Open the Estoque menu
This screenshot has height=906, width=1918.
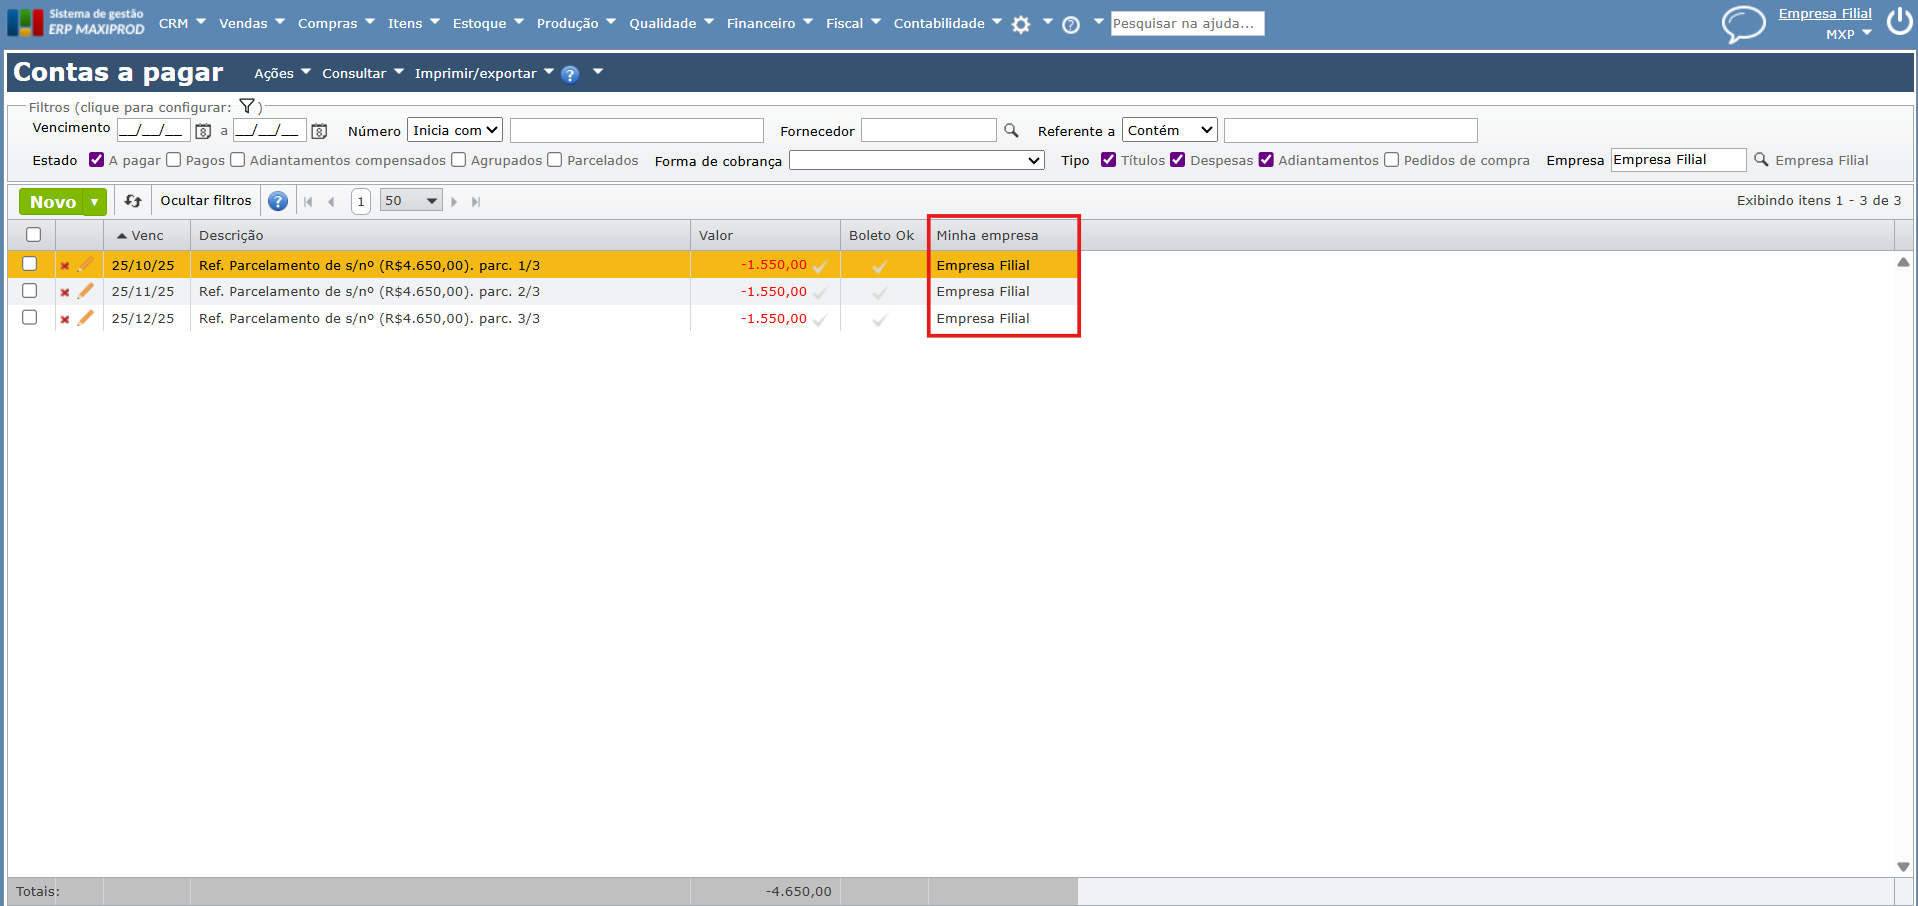(488, 24)
